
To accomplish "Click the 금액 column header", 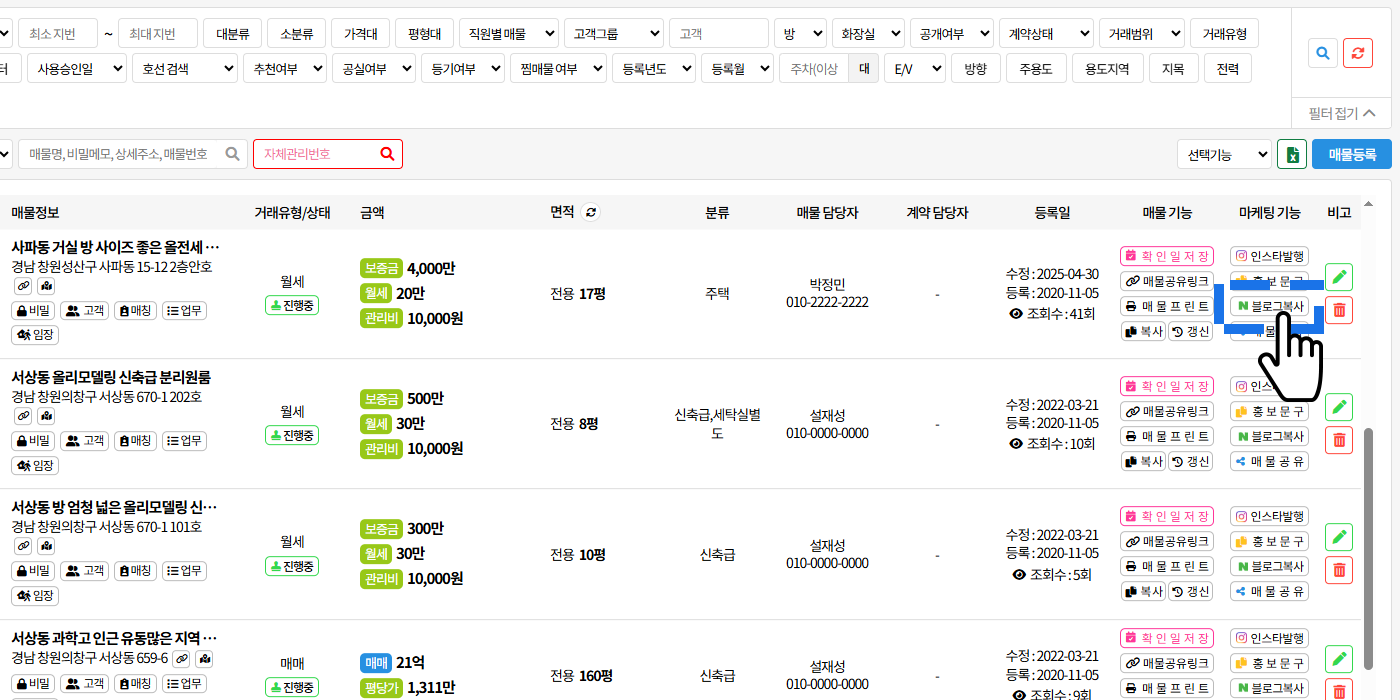I will point(372,212).
